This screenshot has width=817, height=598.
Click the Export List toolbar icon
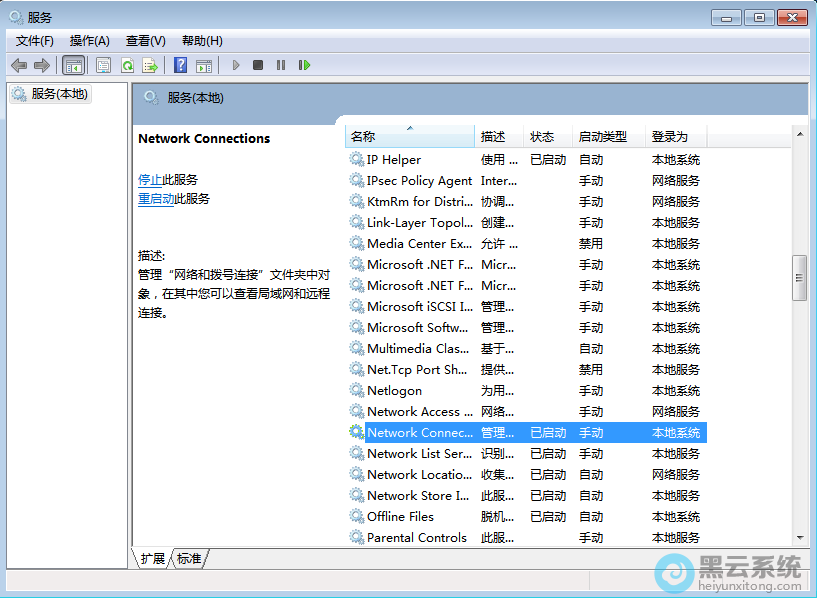click(150, 65)
